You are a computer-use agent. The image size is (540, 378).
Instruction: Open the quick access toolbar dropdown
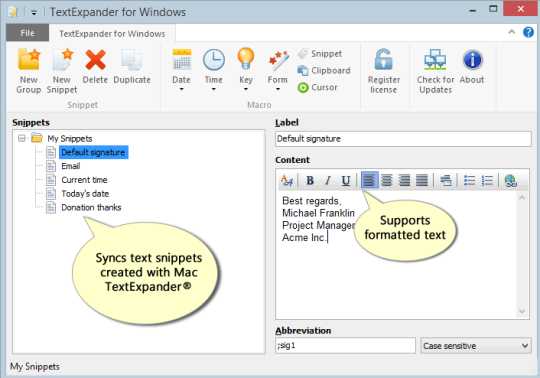(x=34, y=13)
